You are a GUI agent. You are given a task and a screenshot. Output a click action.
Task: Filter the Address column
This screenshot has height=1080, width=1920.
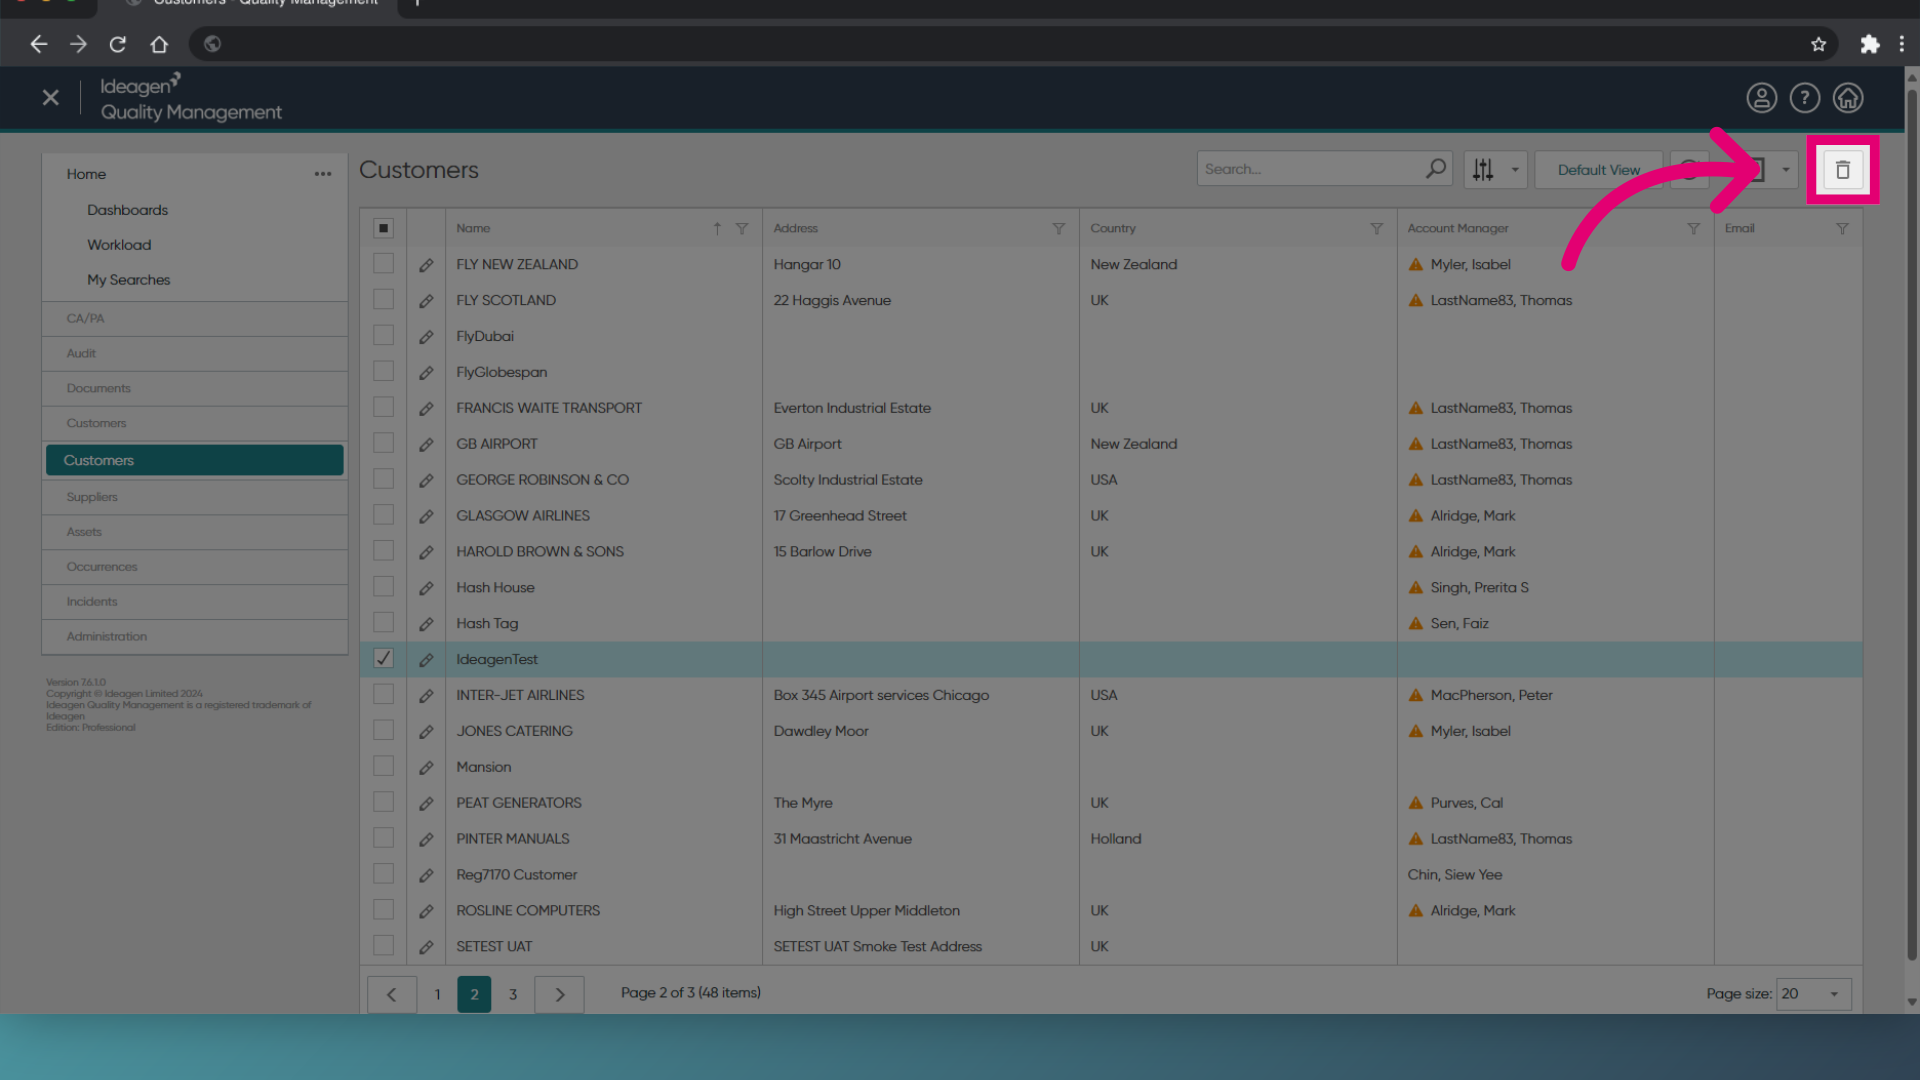[1058, 229]
